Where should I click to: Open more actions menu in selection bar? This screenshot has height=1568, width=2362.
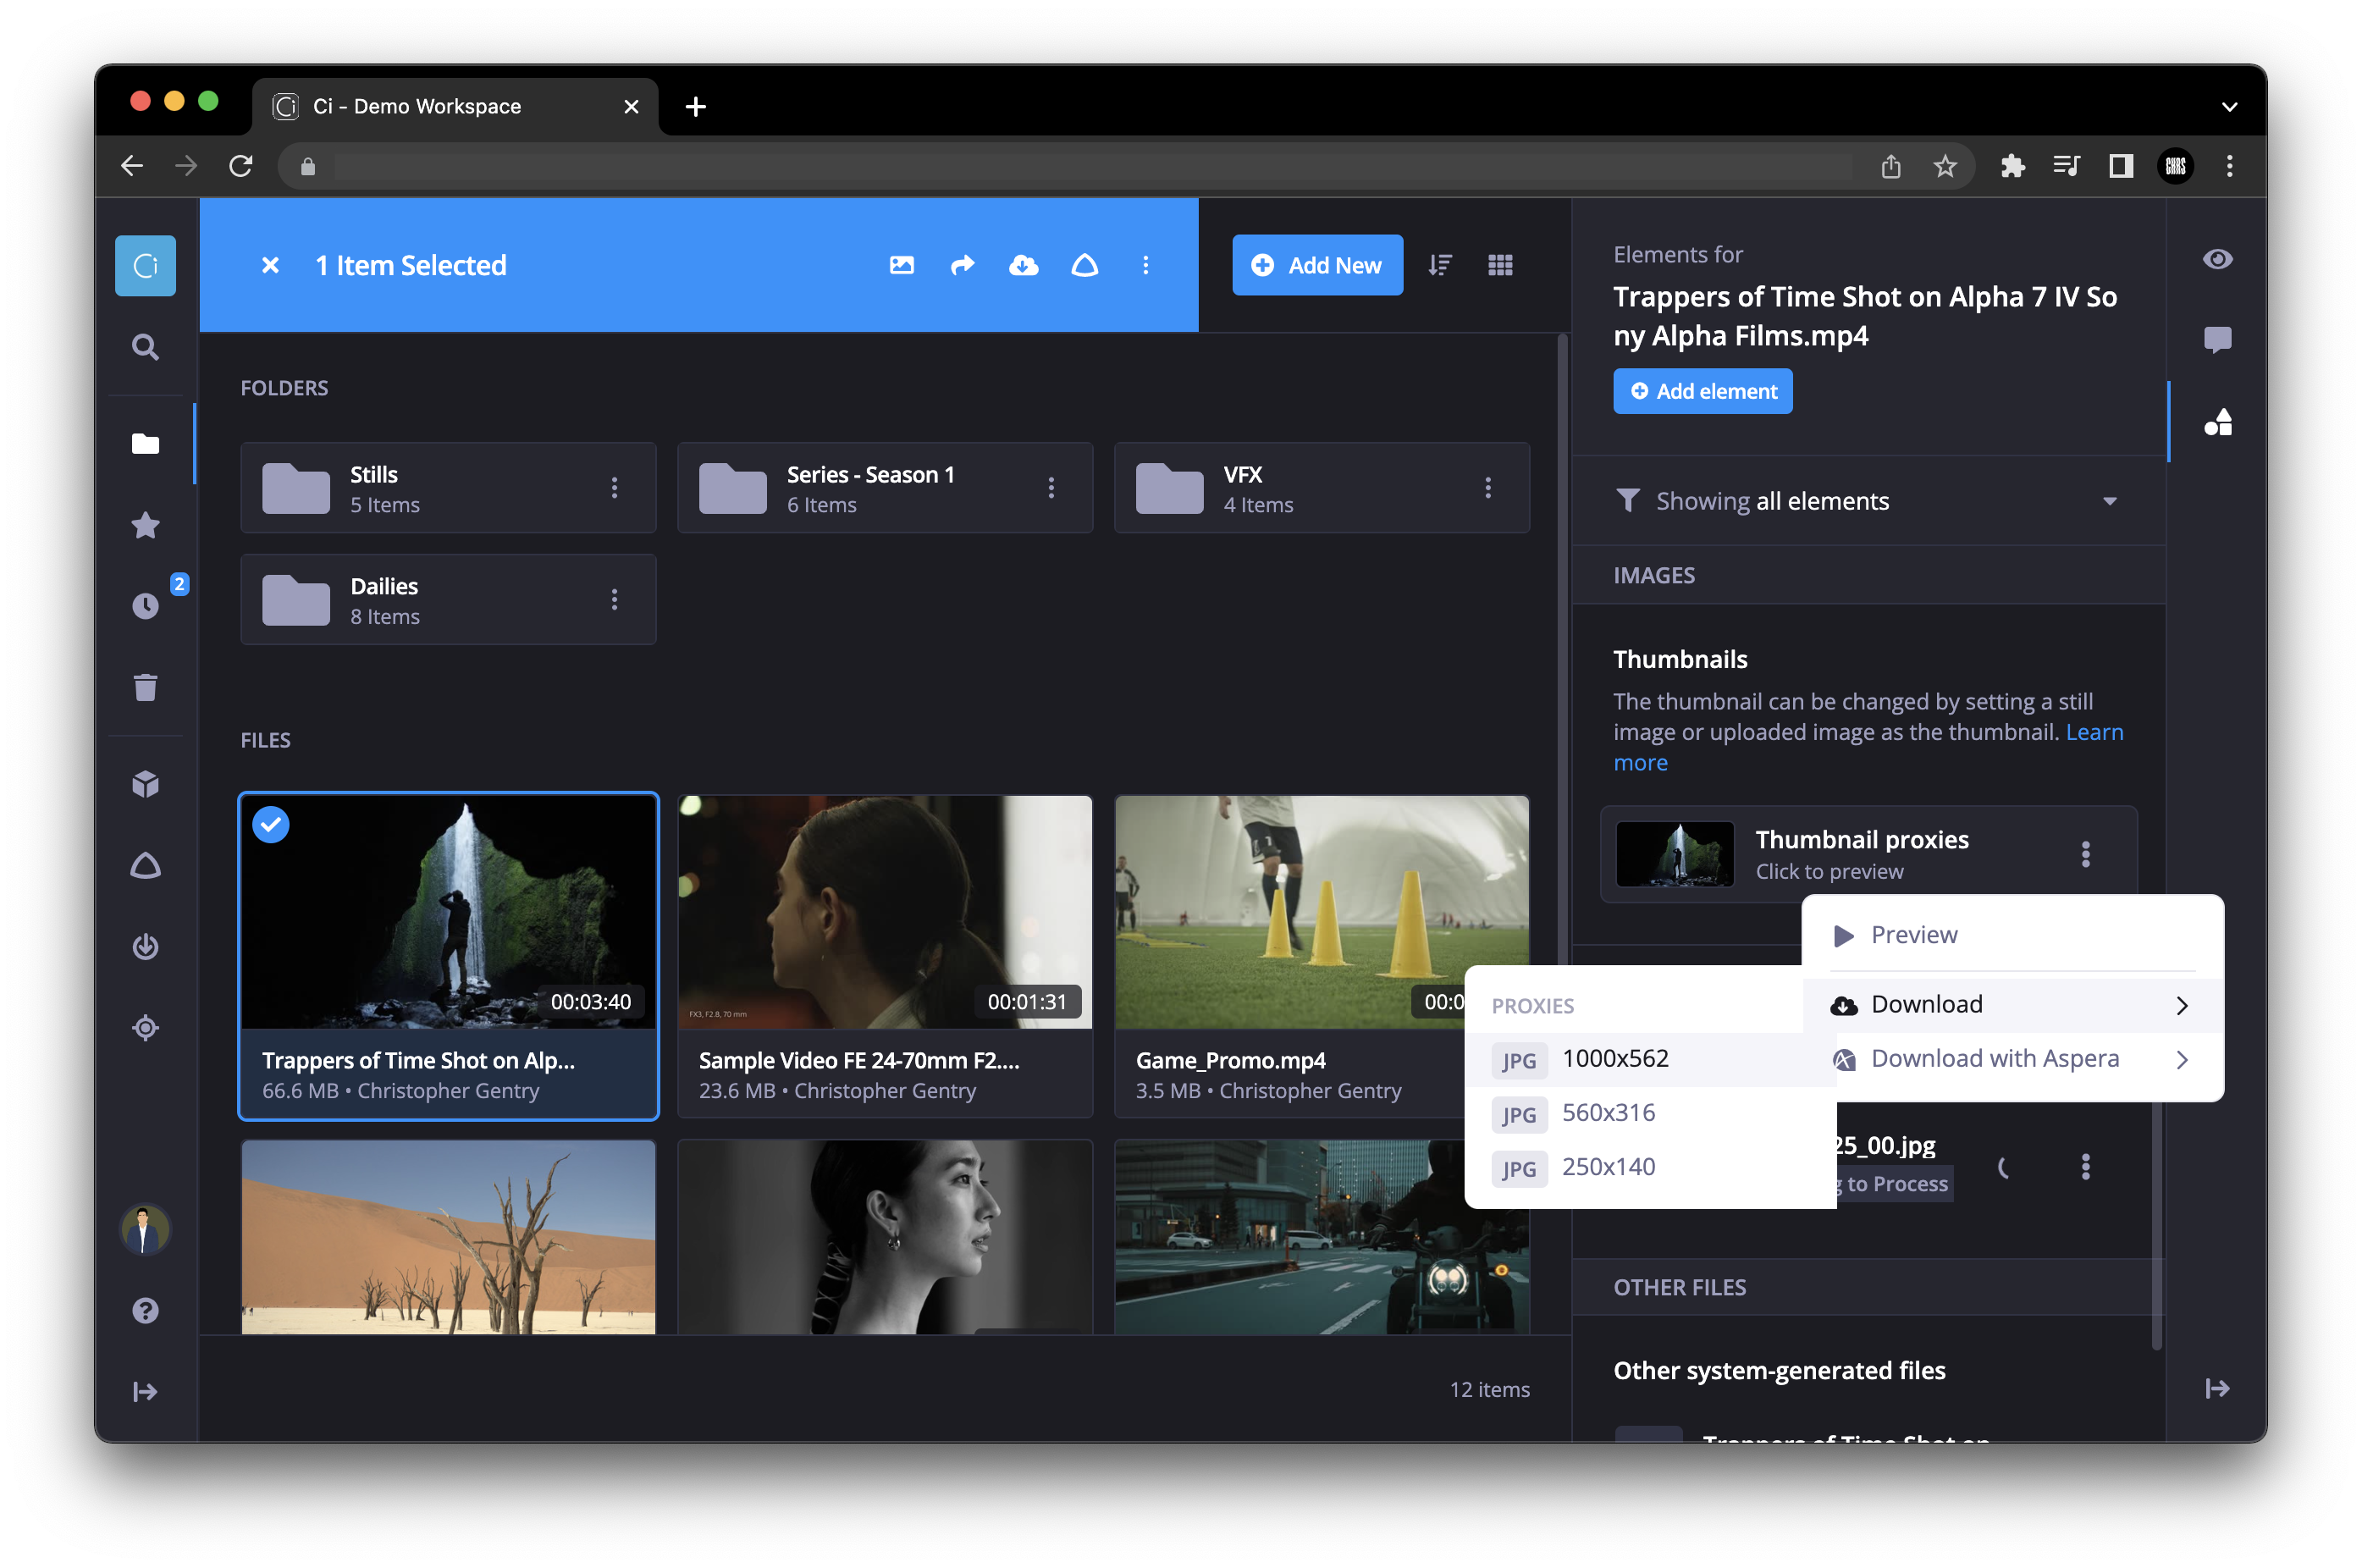1146,265
